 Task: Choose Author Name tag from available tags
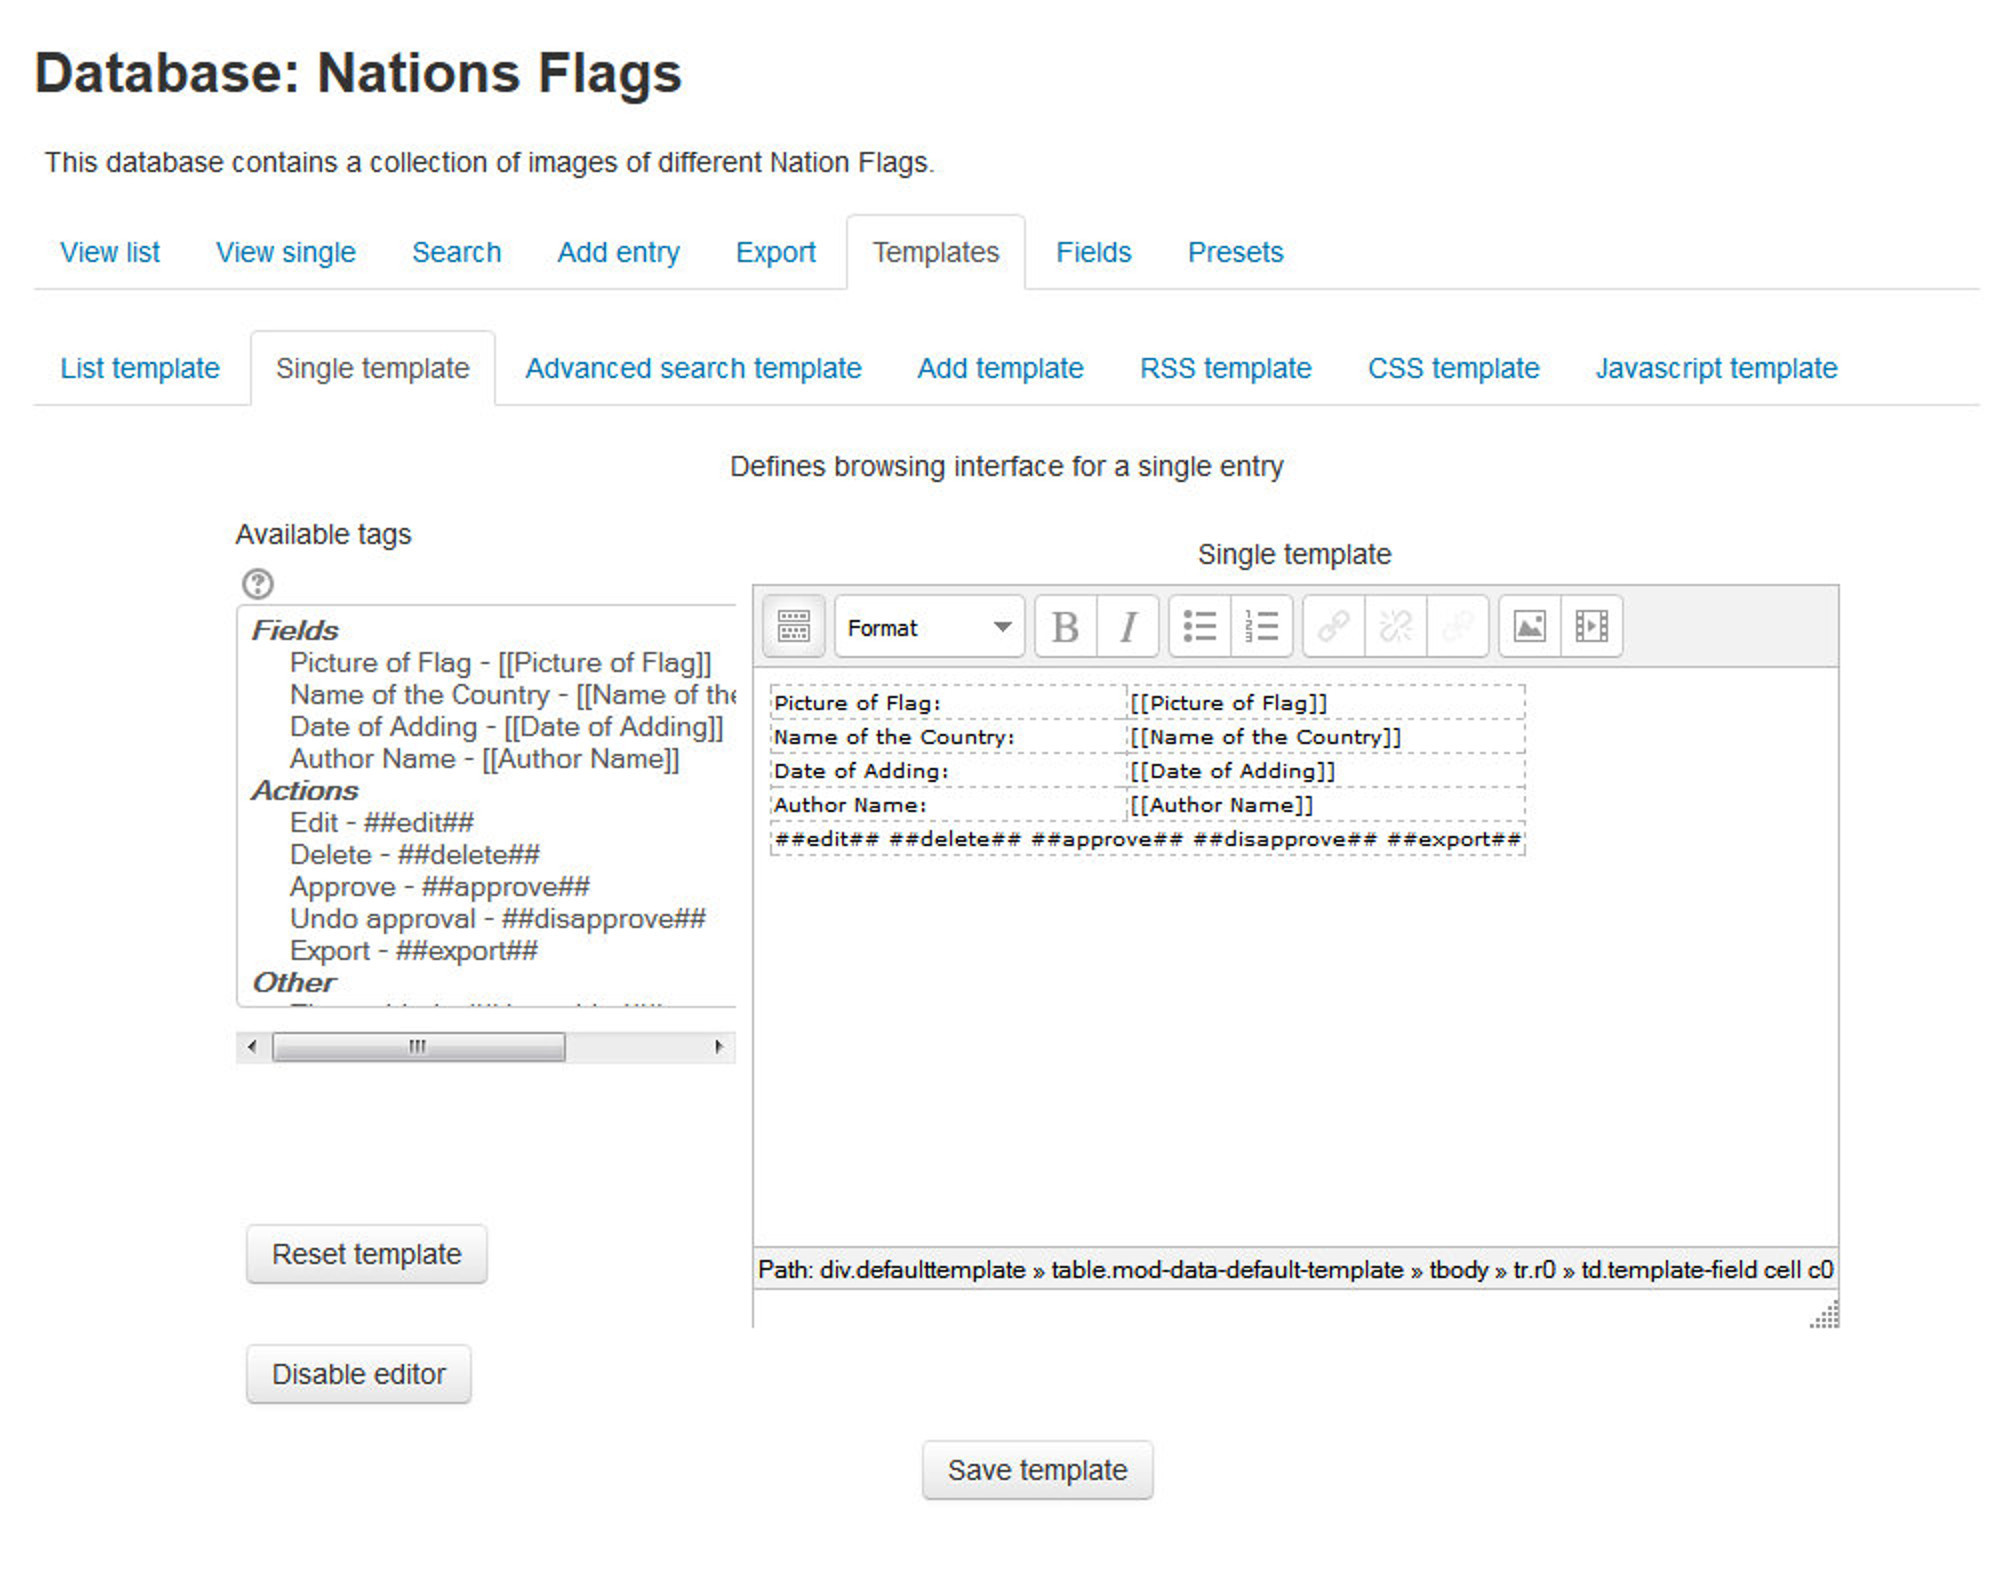click(x=484, y=759)
